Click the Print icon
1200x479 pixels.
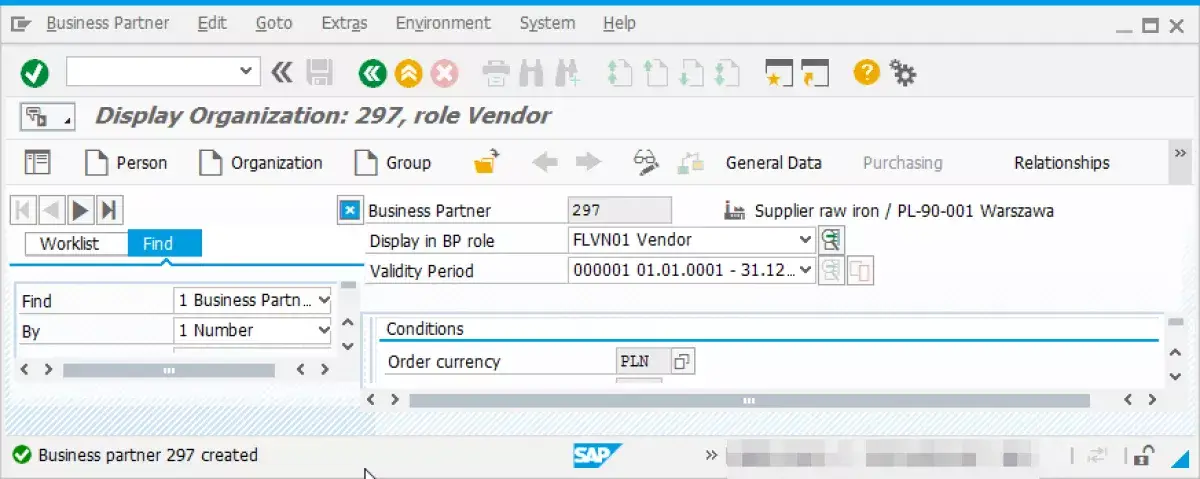[x=495, y=72]
